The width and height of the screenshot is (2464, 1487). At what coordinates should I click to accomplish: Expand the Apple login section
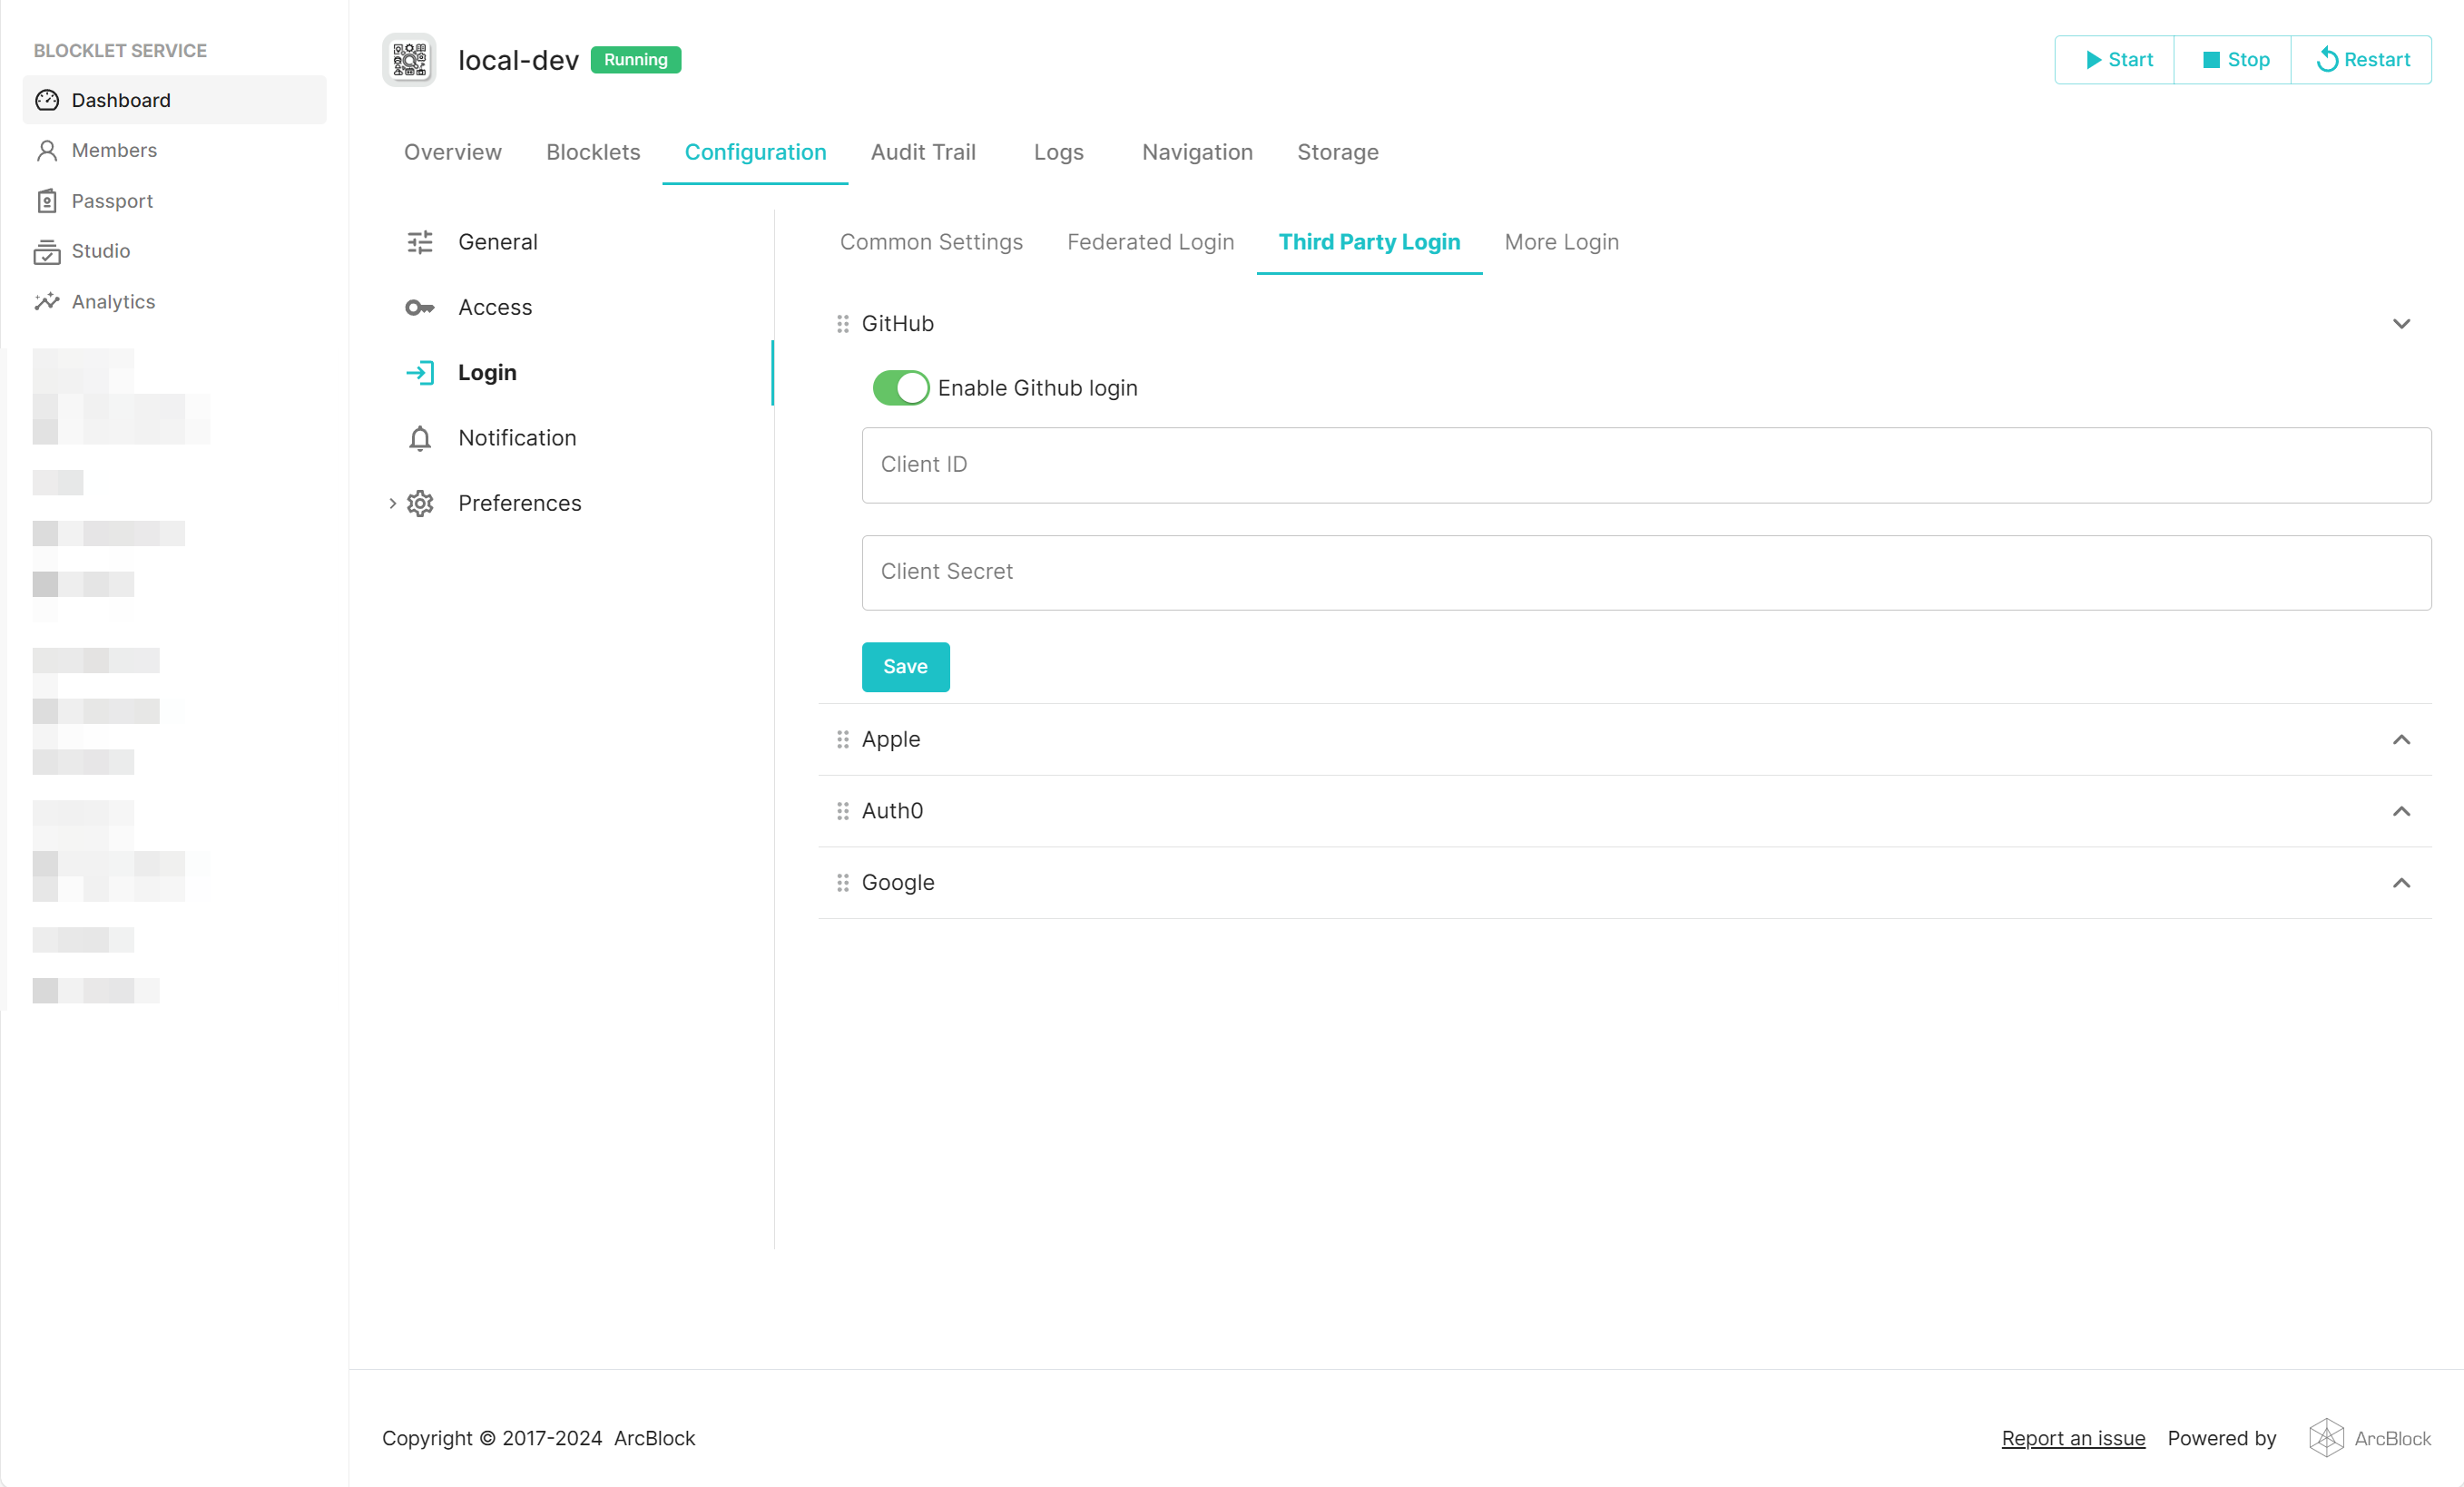click(x=2401, y=740)
